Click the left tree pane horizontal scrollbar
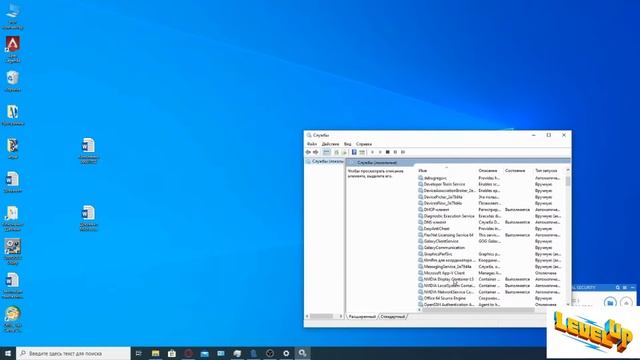 (322, 316)
